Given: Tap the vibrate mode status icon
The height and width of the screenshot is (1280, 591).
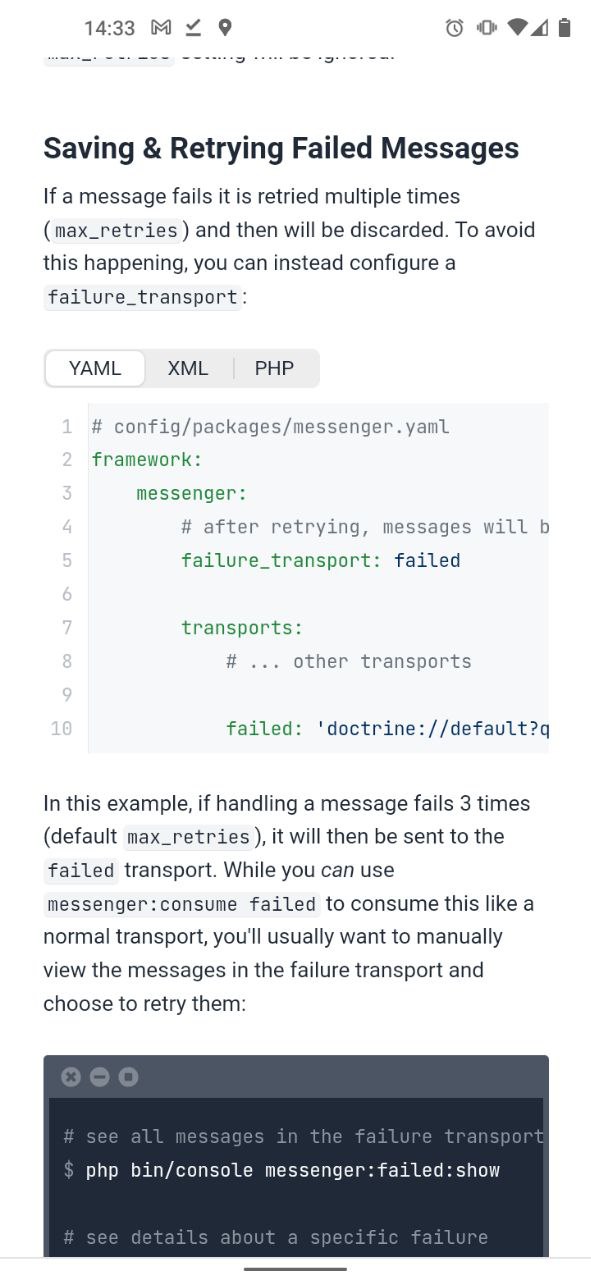Looking at the screenshot, I should pyautogui.click(x=487, y=28).
